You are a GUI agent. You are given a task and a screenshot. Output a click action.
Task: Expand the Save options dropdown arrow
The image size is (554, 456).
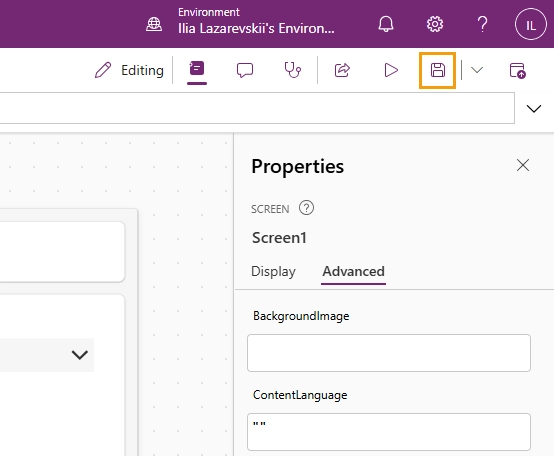[x=477, y=70]
